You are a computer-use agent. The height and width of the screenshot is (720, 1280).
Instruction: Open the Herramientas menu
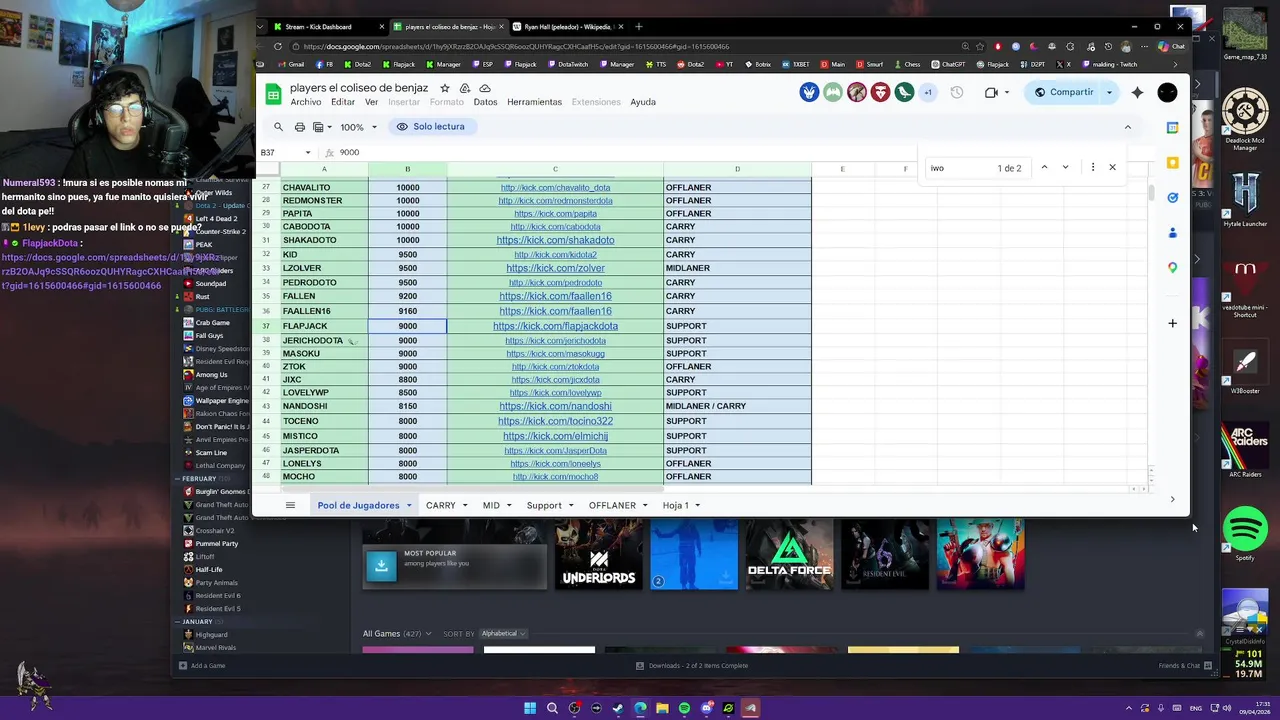[534, 102]
